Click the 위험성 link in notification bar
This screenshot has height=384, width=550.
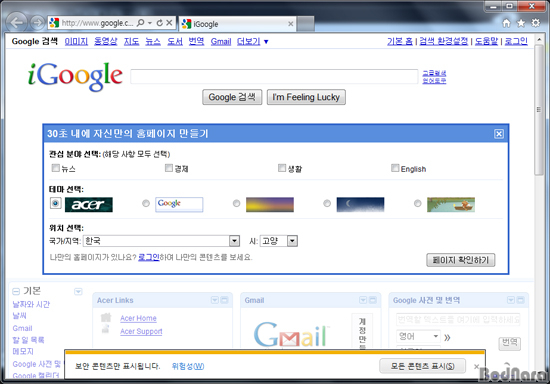(188, 366)
